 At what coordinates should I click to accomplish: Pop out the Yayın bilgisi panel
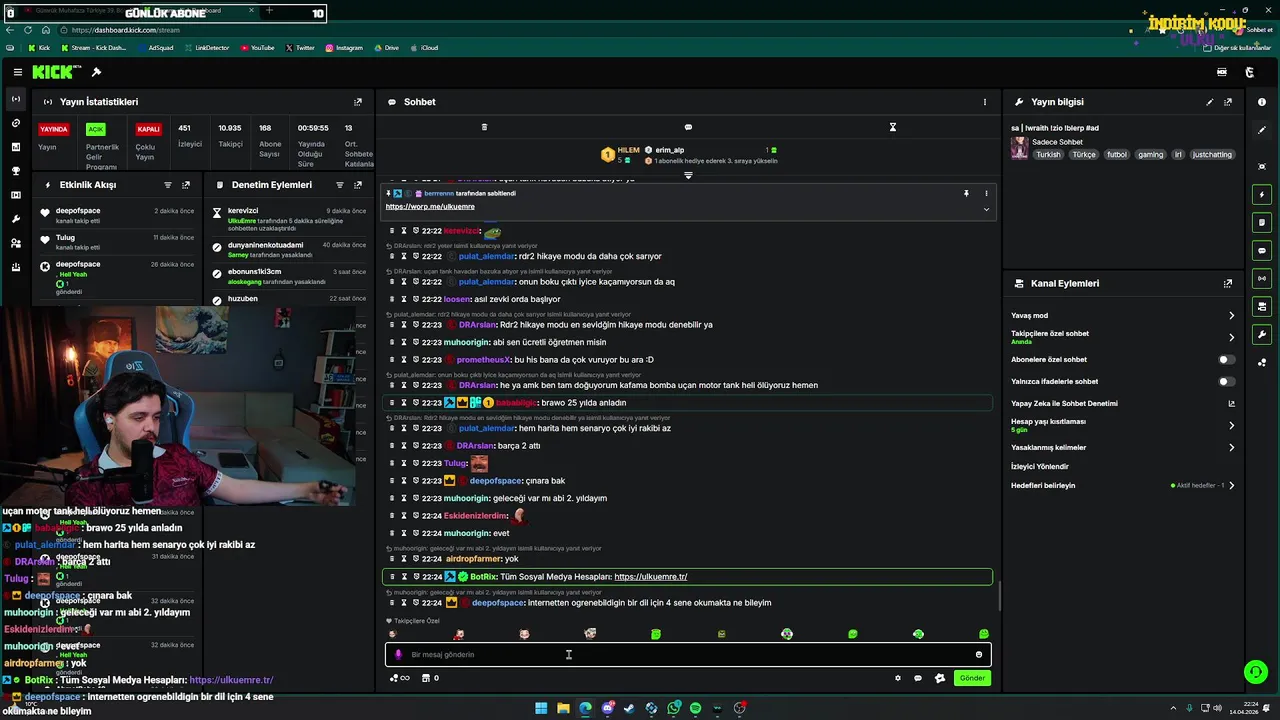(x=1228, y=102)
